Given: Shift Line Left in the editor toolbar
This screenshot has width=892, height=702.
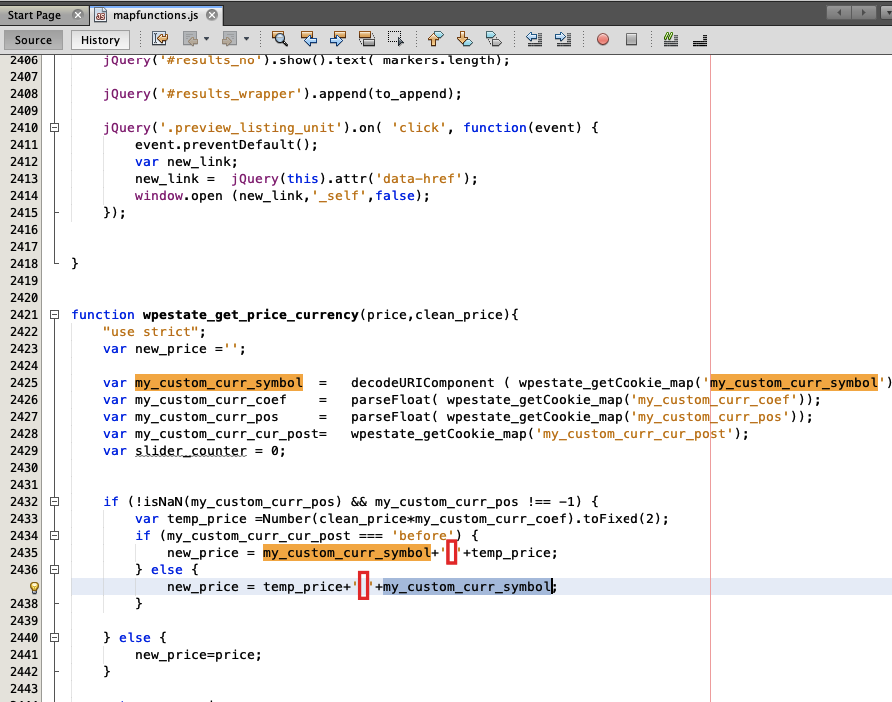Looking at the screenshot, I should tap(534, 39).
